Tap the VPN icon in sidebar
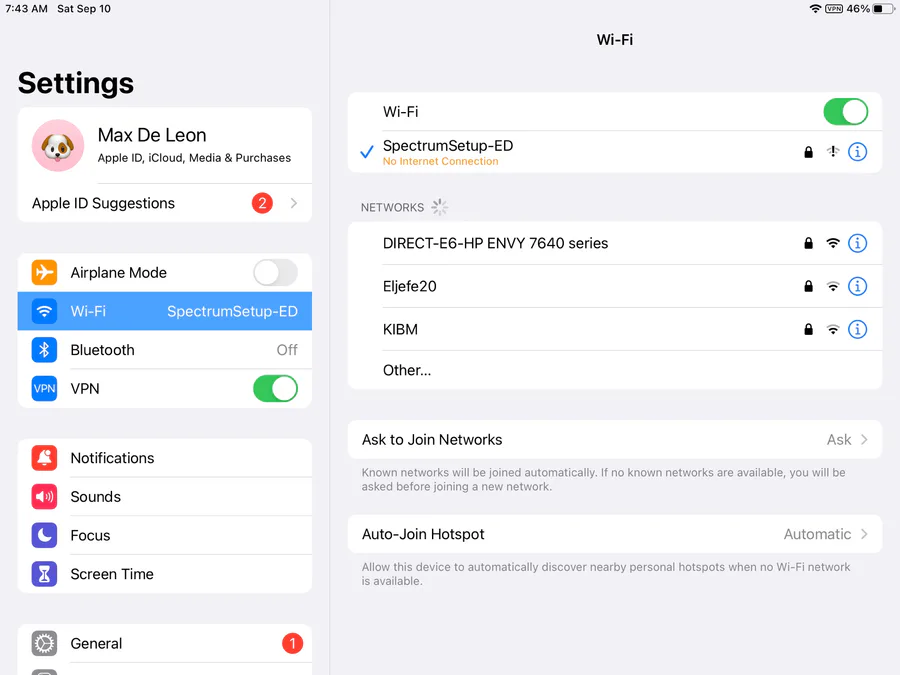Image resolution: width=900 pixels, height=675 pixels. coord(44,389)
